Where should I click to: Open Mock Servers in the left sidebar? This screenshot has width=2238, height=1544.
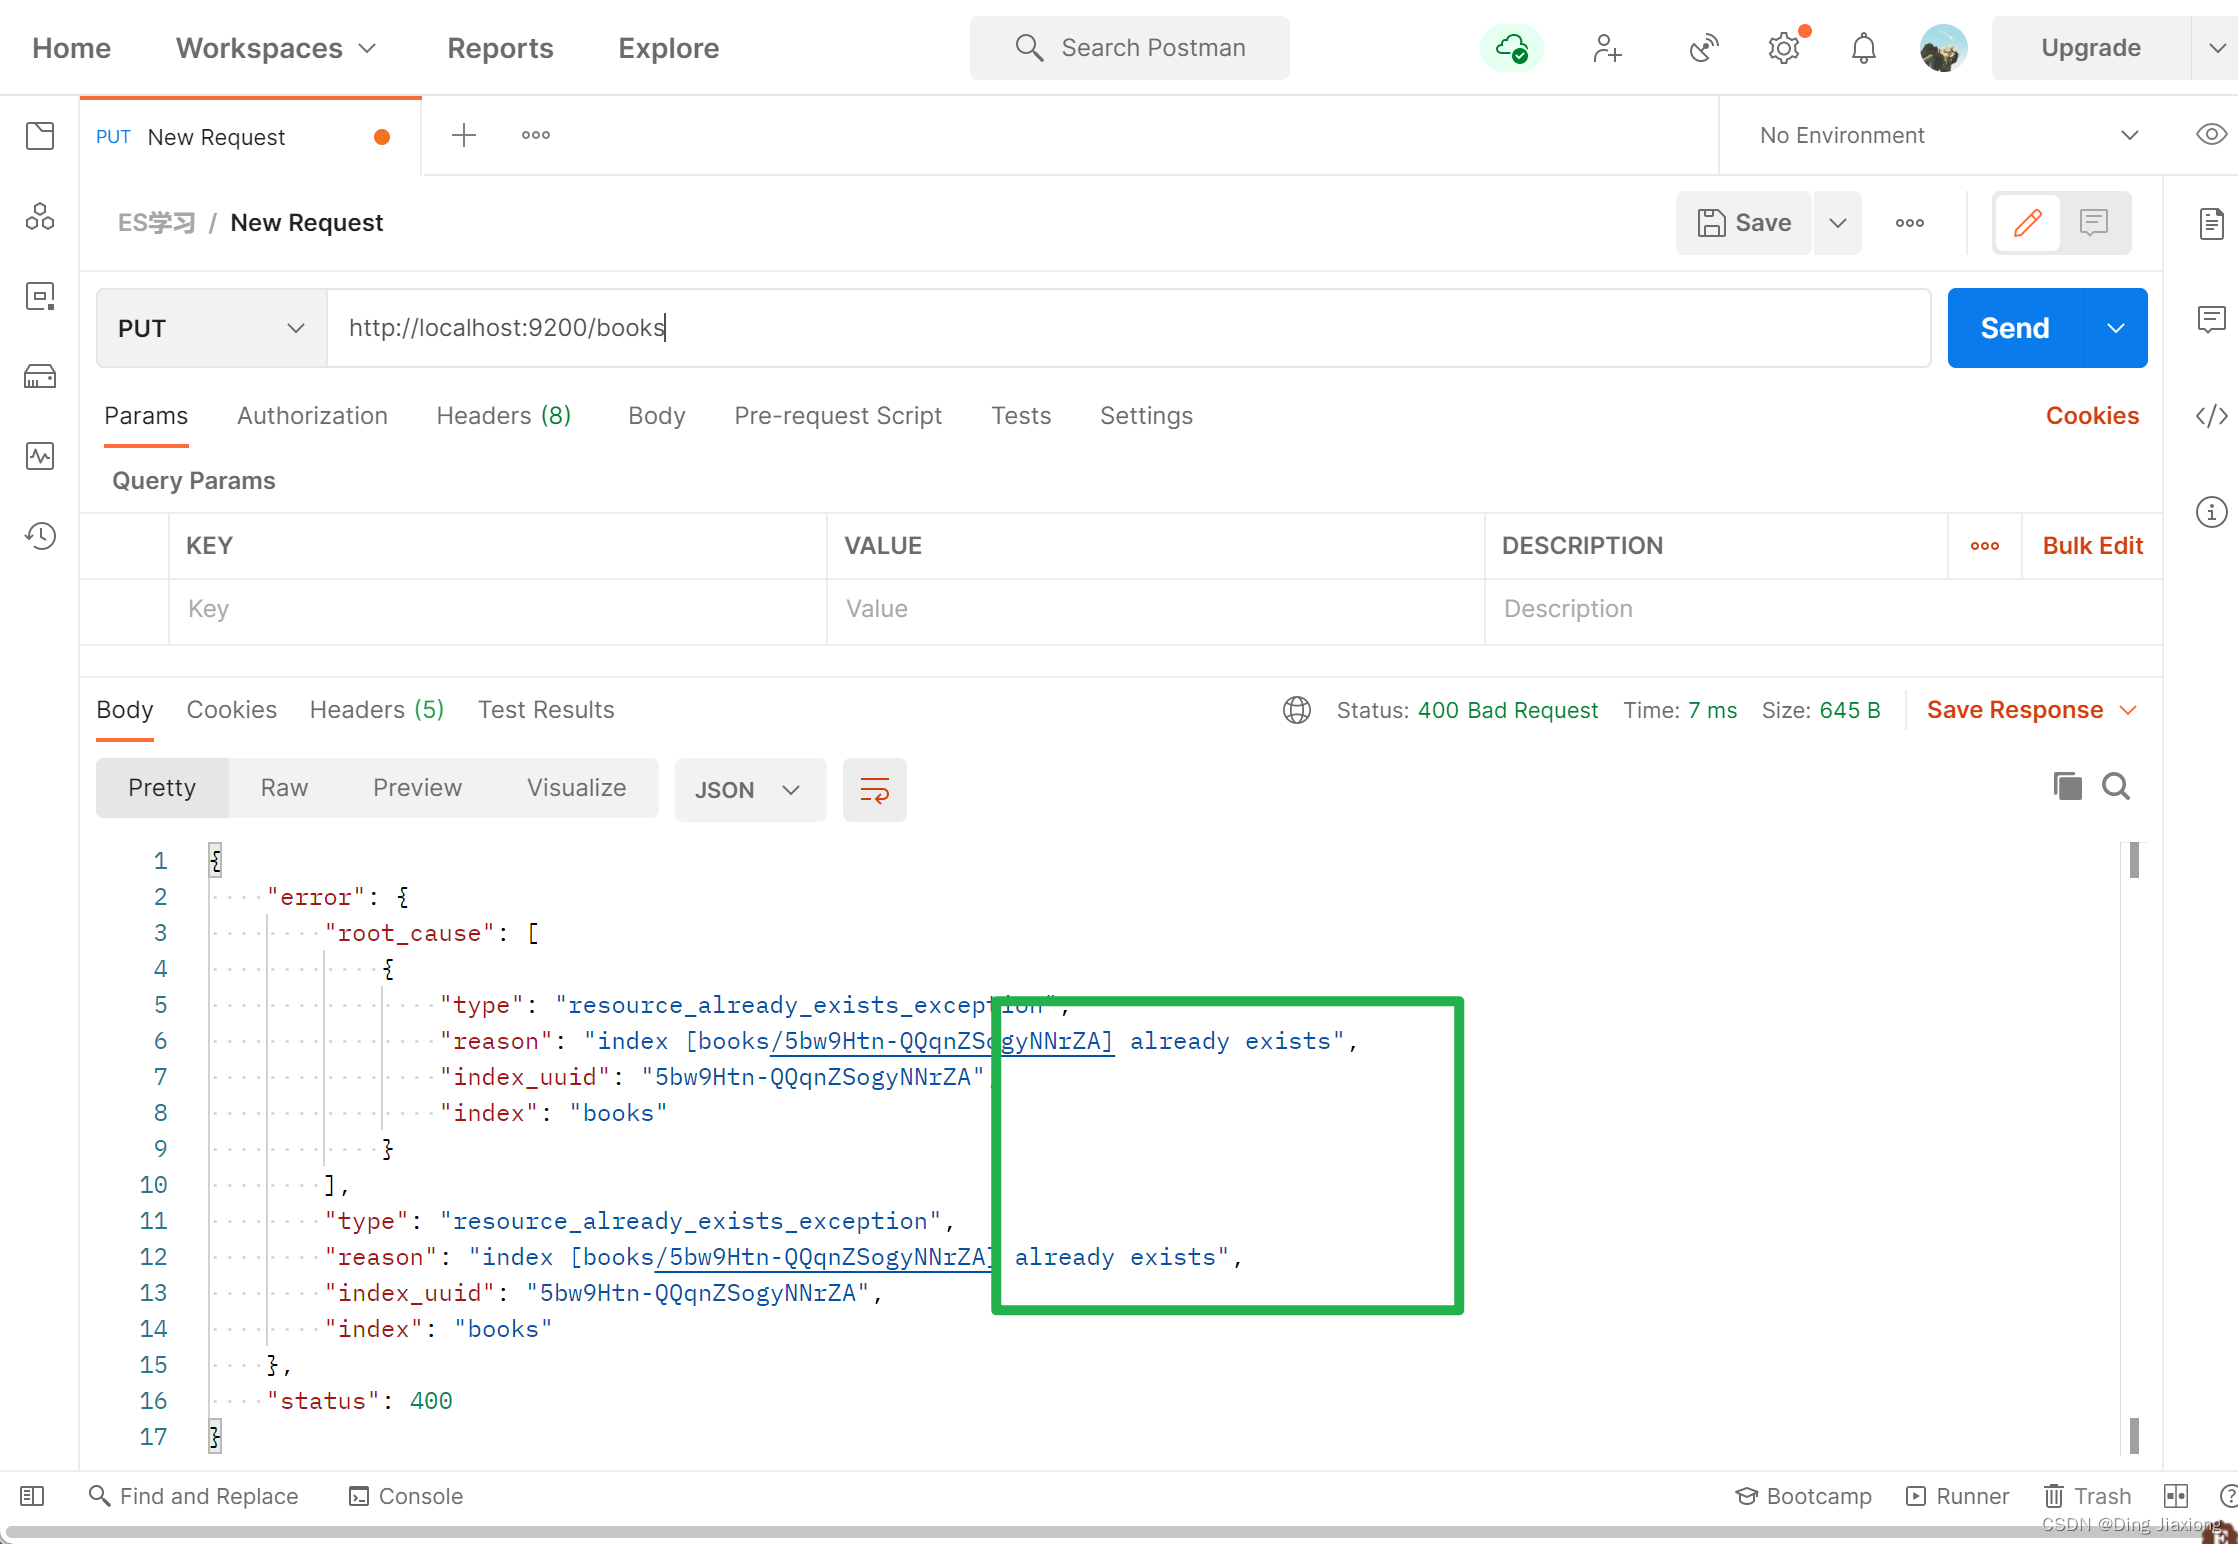click(40, 376)
